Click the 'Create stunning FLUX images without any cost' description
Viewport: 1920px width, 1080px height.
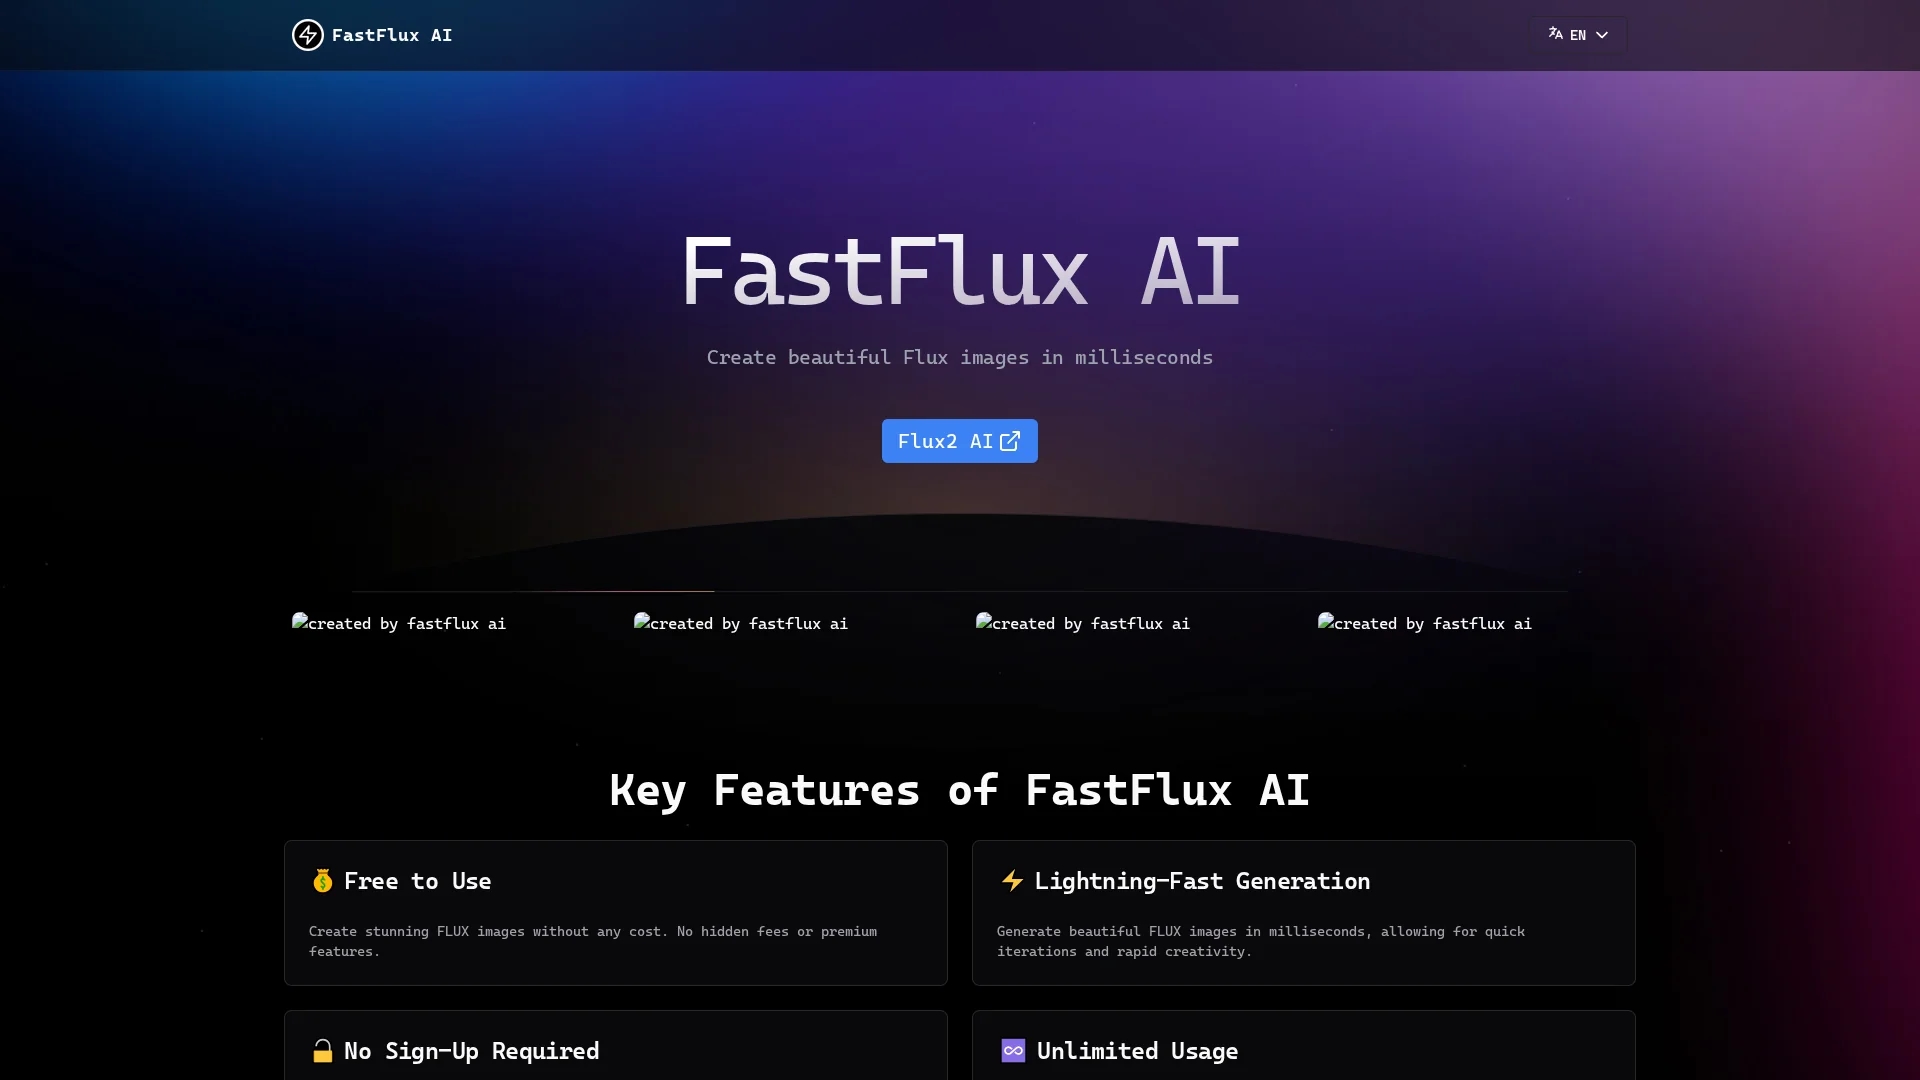pyautogui.click(x=593, y=941)
